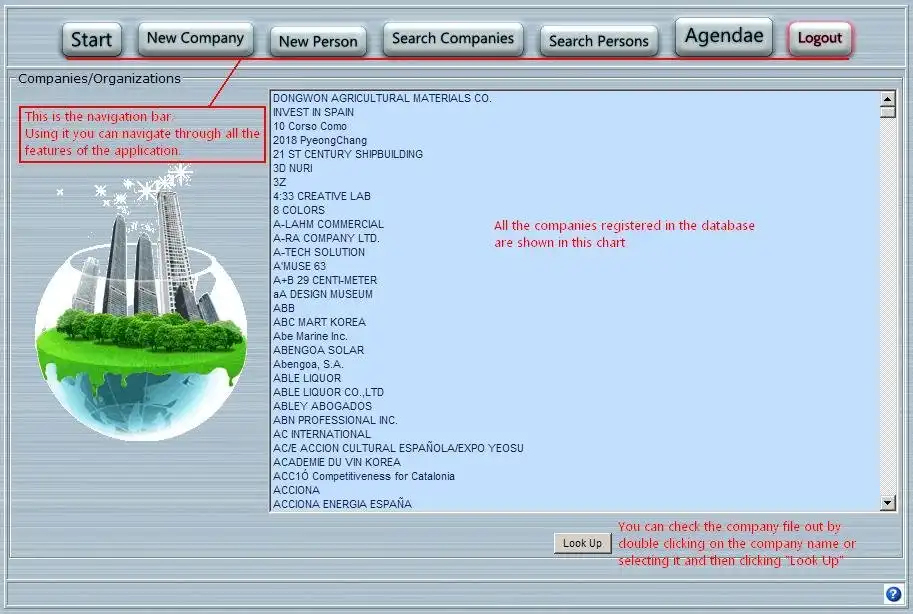
Task: Click the Look Up button
Action: coord(582,543)
